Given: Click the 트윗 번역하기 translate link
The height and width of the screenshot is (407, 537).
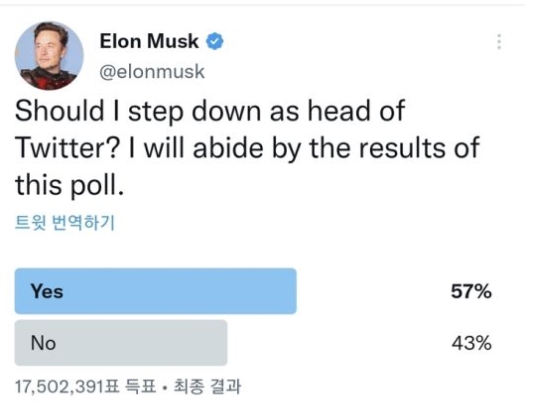Looking at the screenshot, I should click(65, 223).
